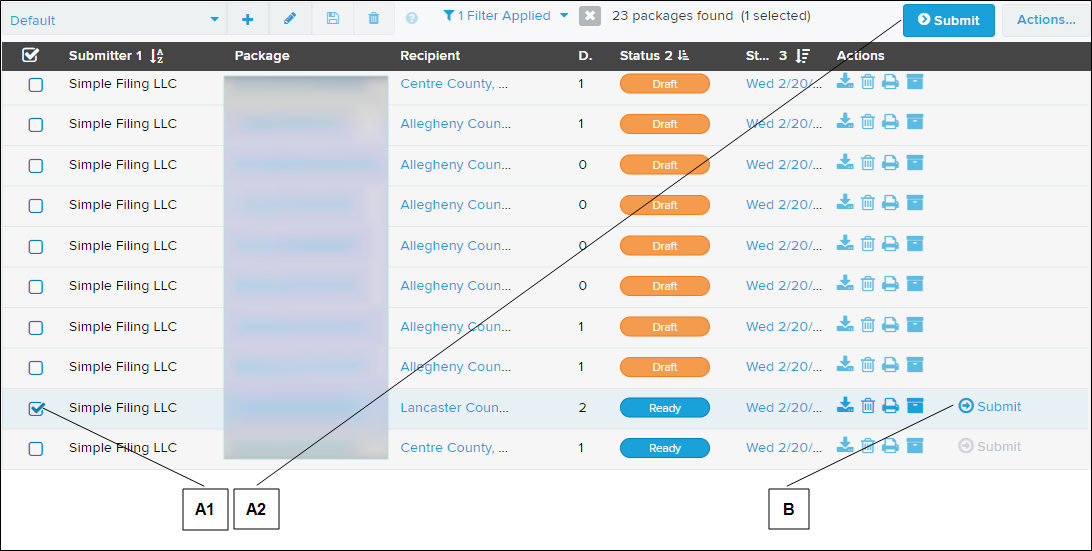Delete the Centre County Ready package
Viewport: 1092px width, 551px height.
(868, 446)
